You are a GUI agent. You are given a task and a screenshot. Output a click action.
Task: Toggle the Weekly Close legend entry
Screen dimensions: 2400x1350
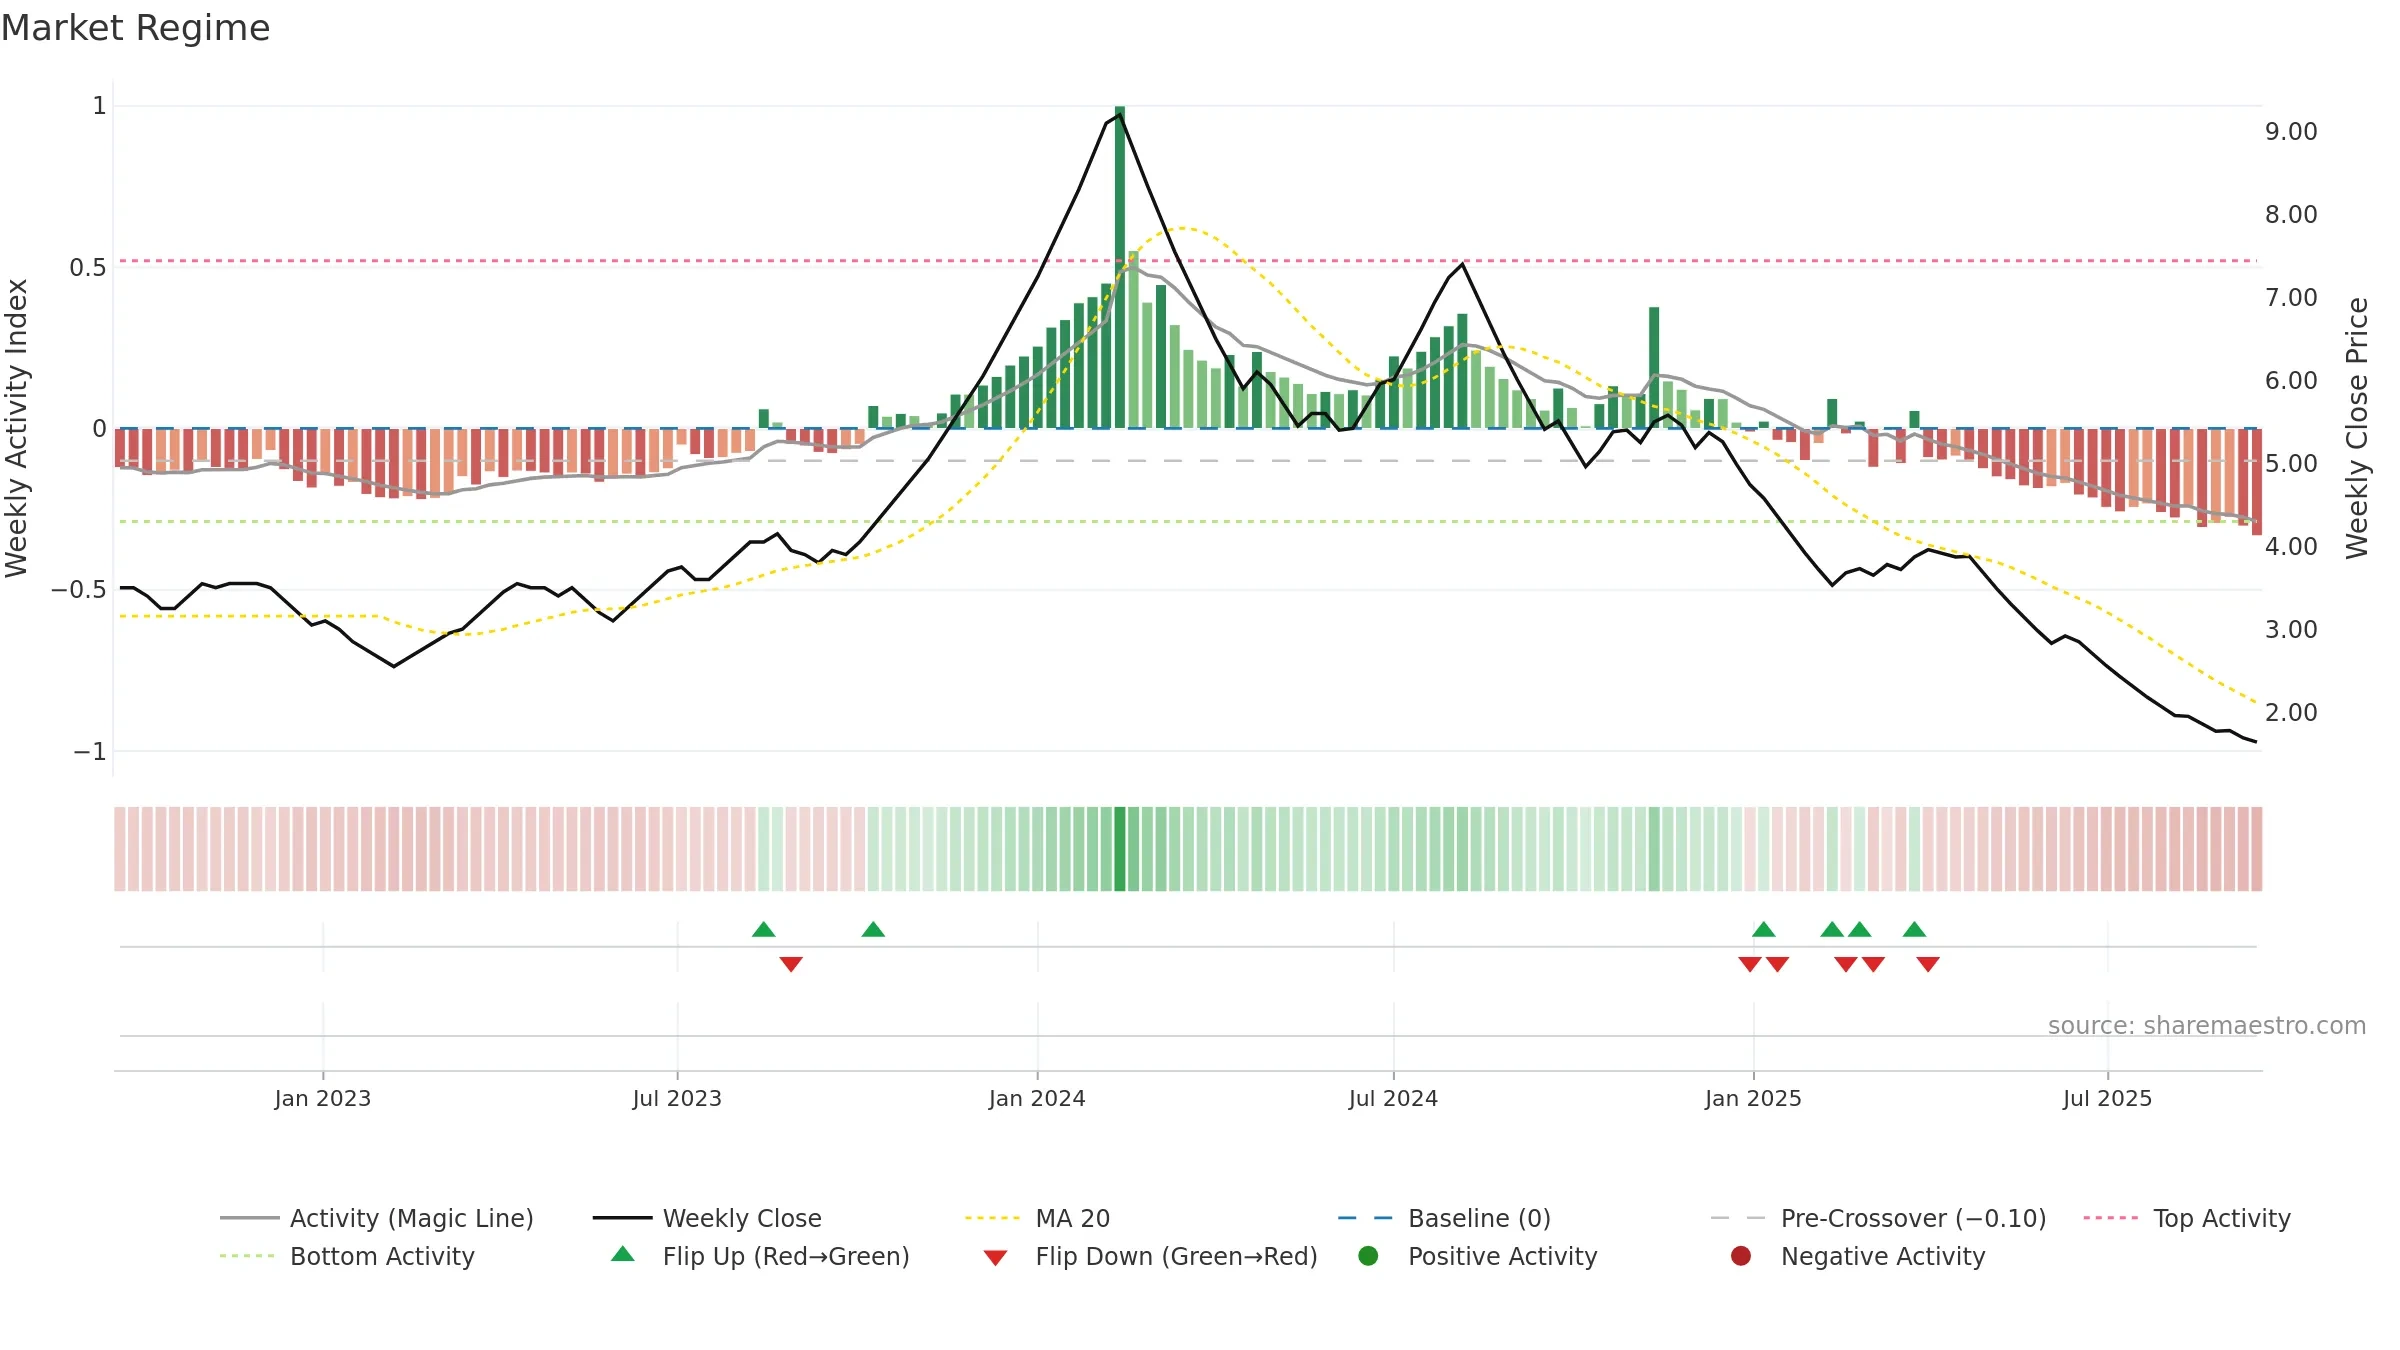[707, 1218]
